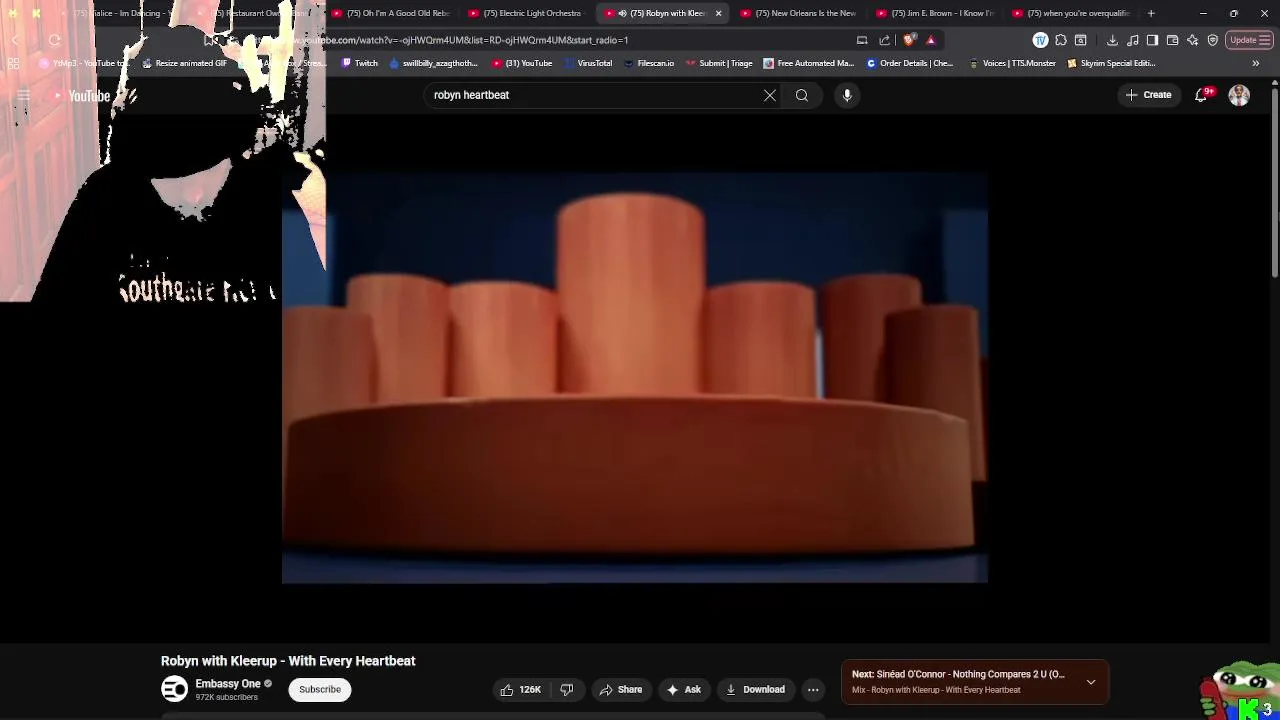
Task: Download the video
Action: point(755,689)
